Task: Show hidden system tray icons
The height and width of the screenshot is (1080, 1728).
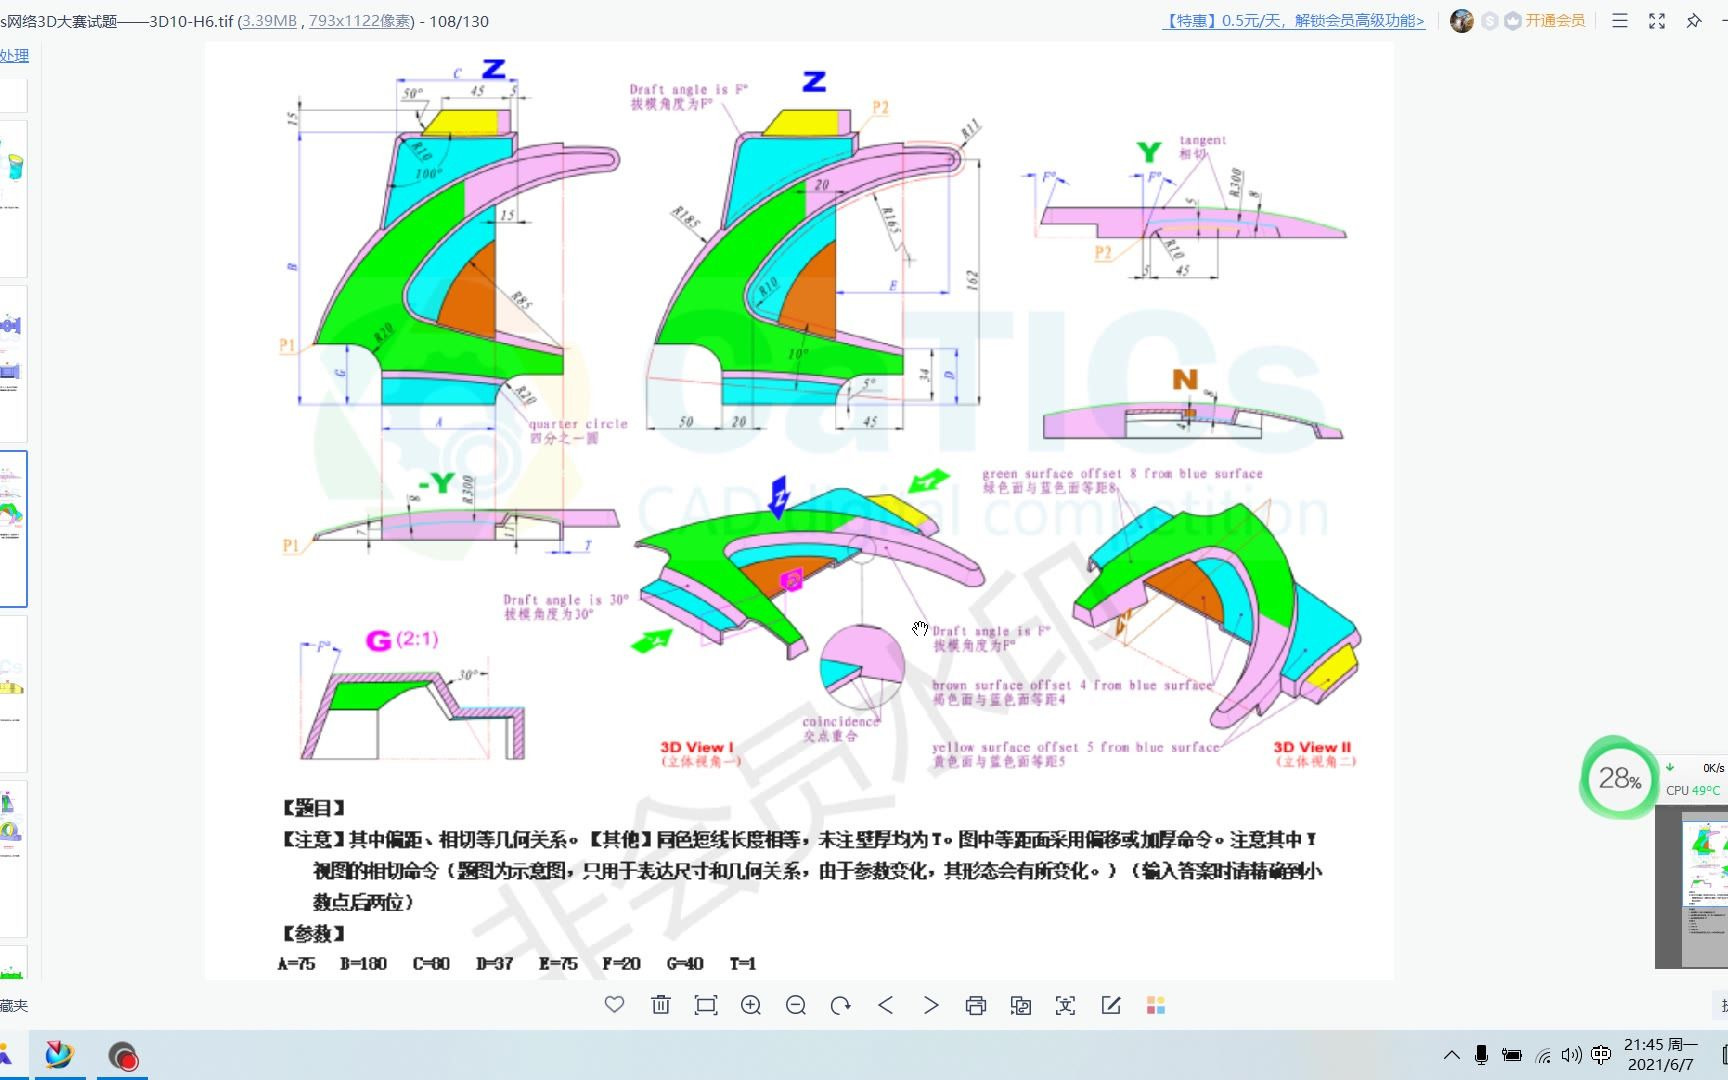Action: point(1452,1055)
